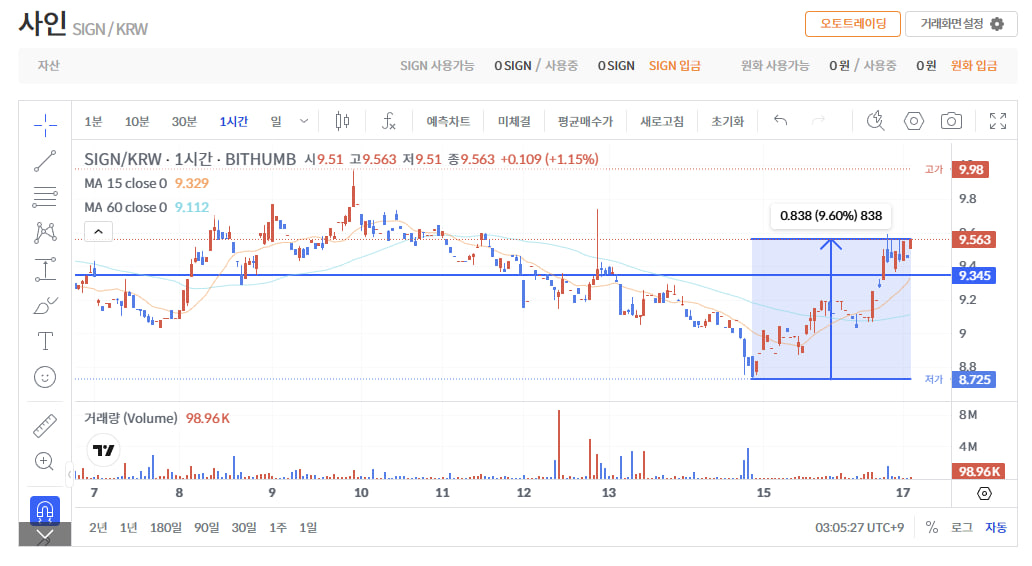1032x566 pixels.
Task: Expand the time interval dropdown arrow
Action: pyautogui.click(x=303, y=121)
